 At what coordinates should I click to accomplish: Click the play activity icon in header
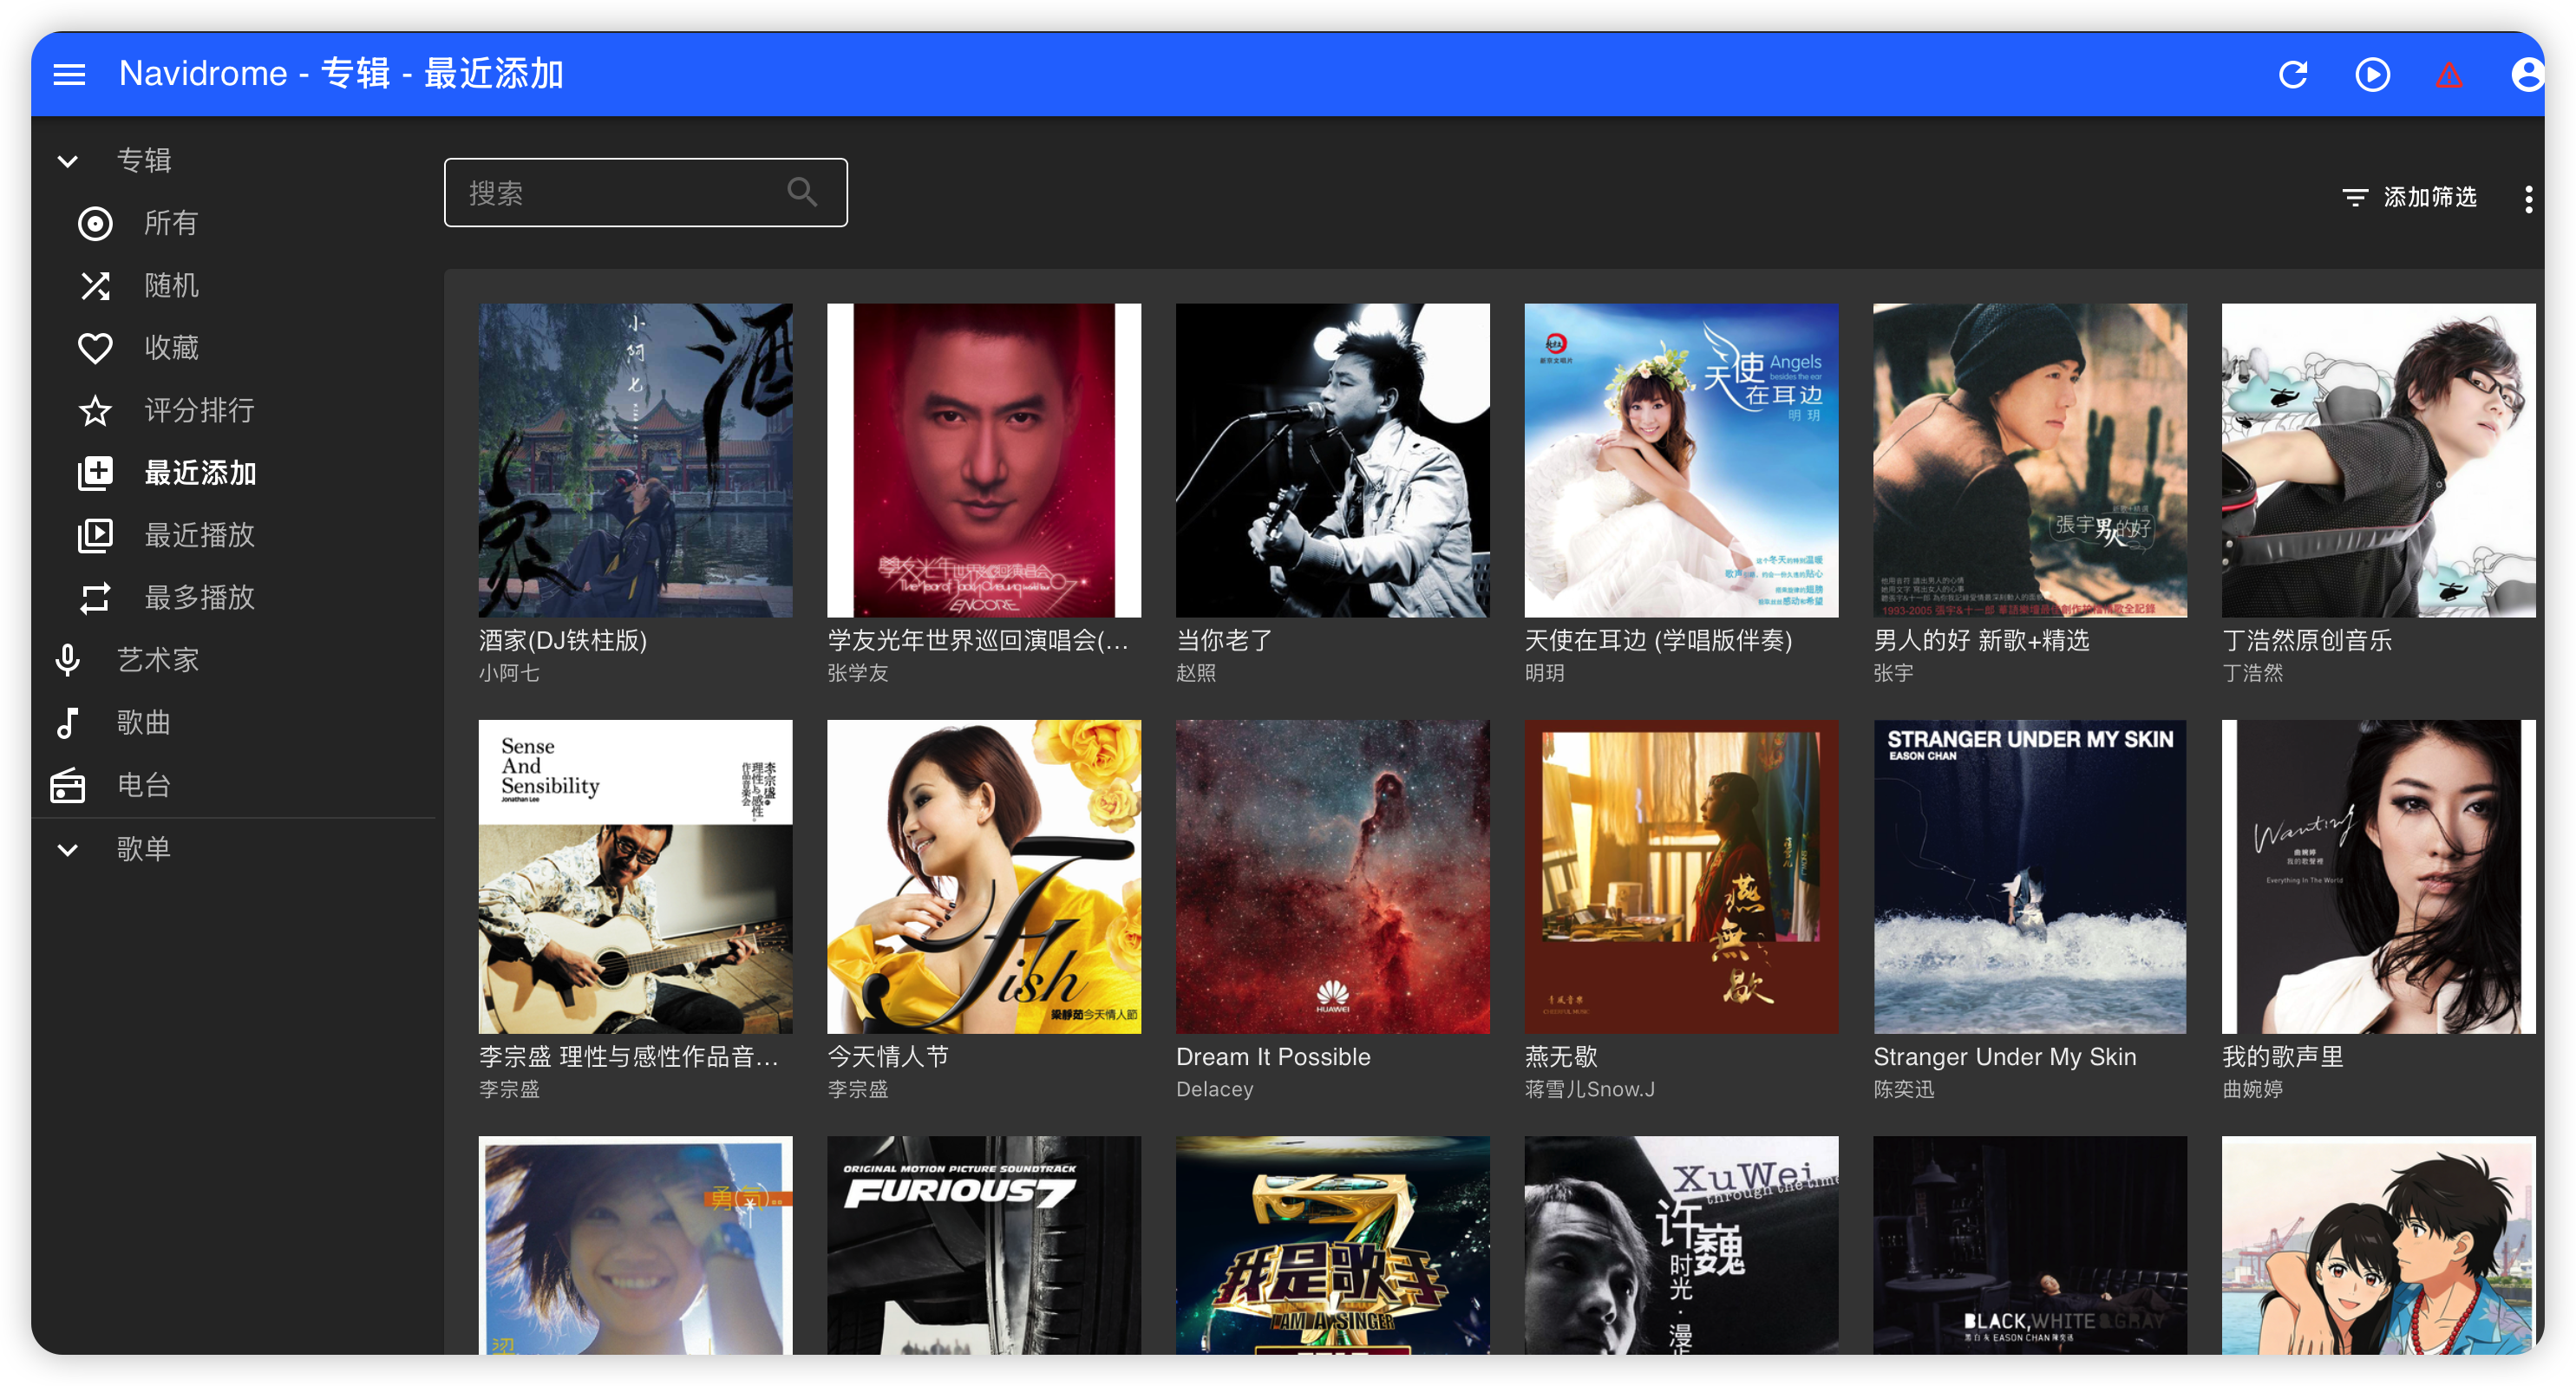point(2372,74)
